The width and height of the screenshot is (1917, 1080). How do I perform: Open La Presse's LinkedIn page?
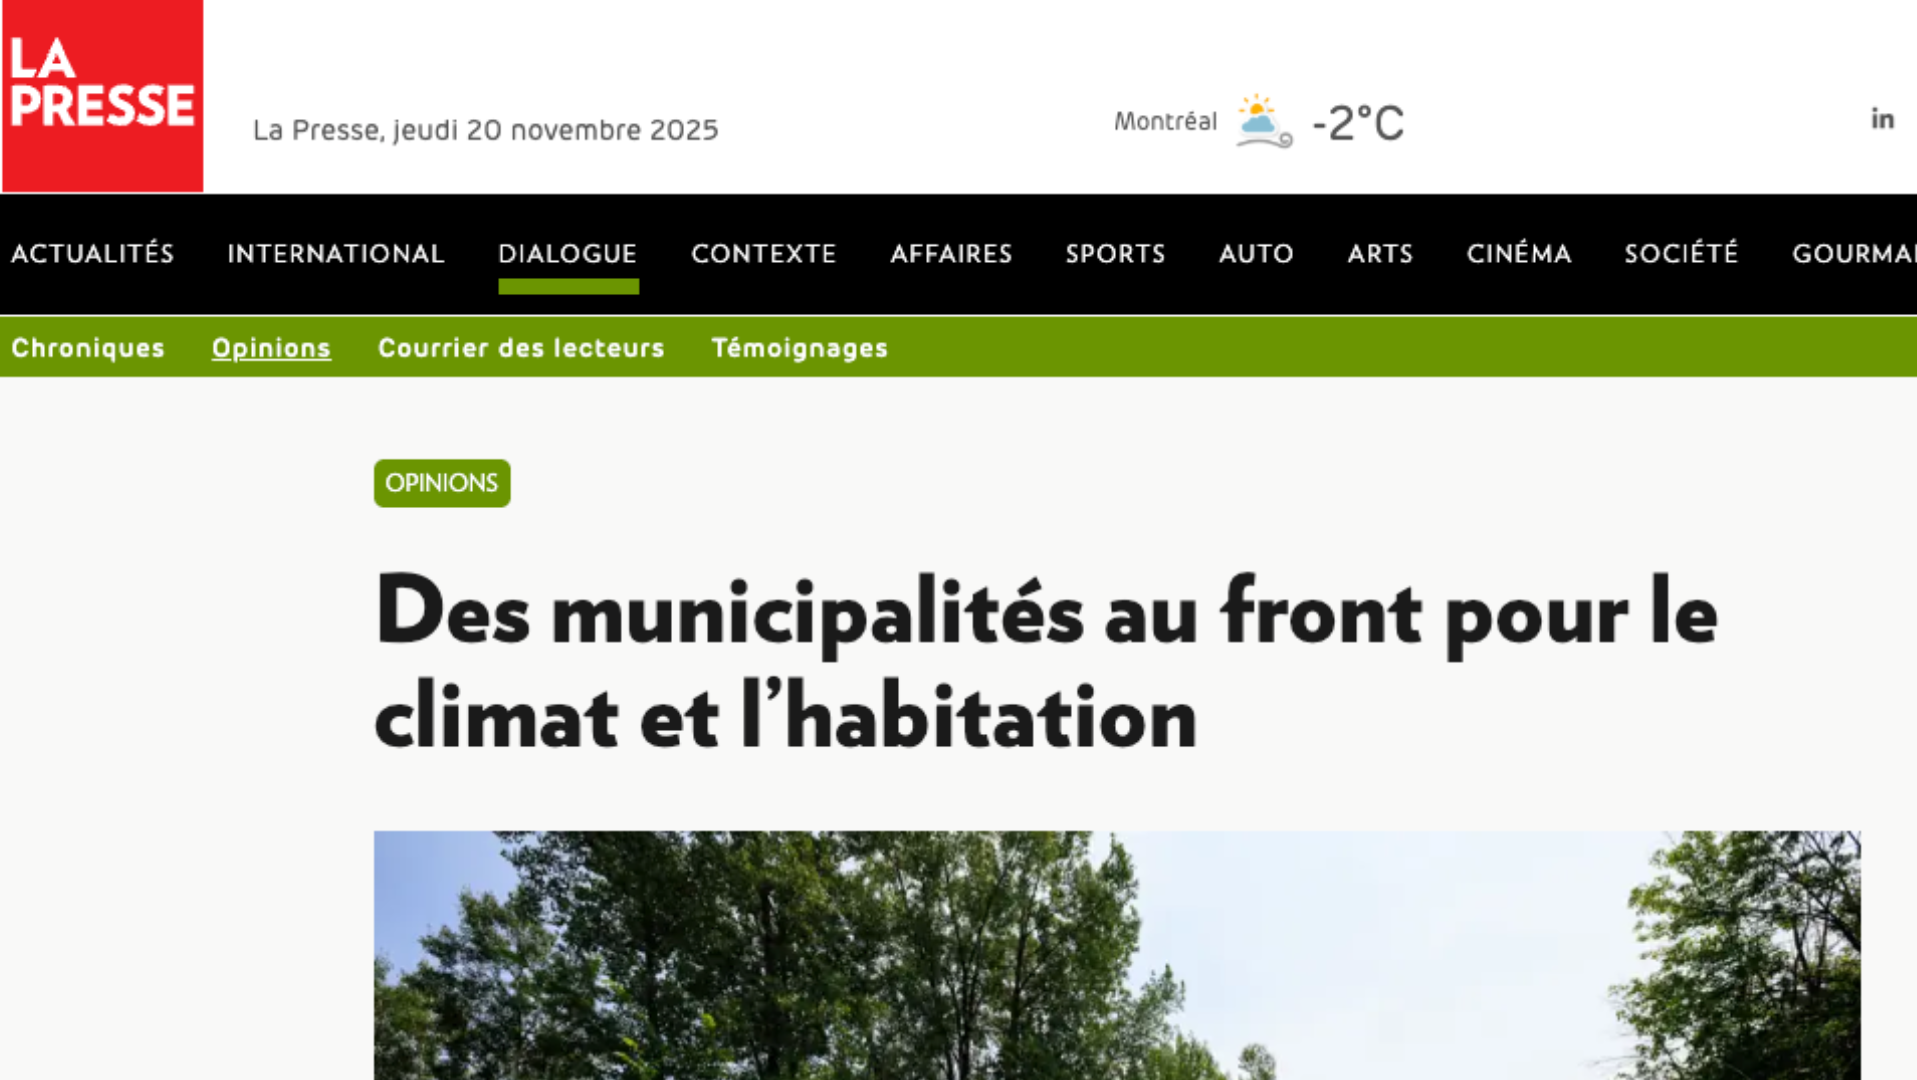[x=1883, y=118]
